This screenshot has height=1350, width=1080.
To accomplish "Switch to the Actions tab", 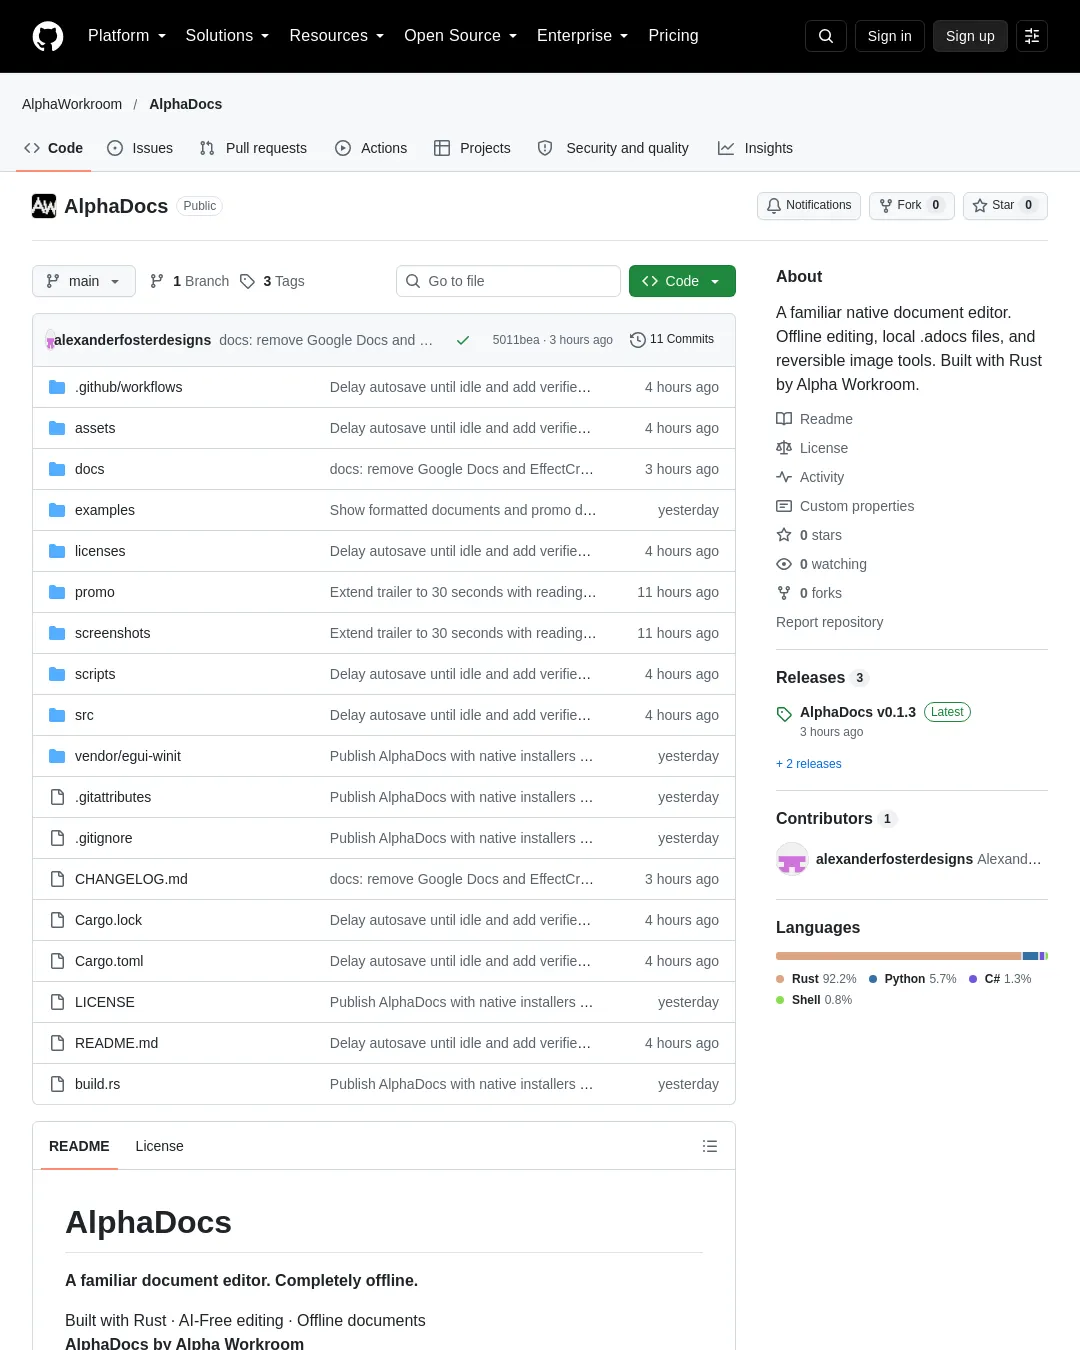I will [x=371, y=148].
